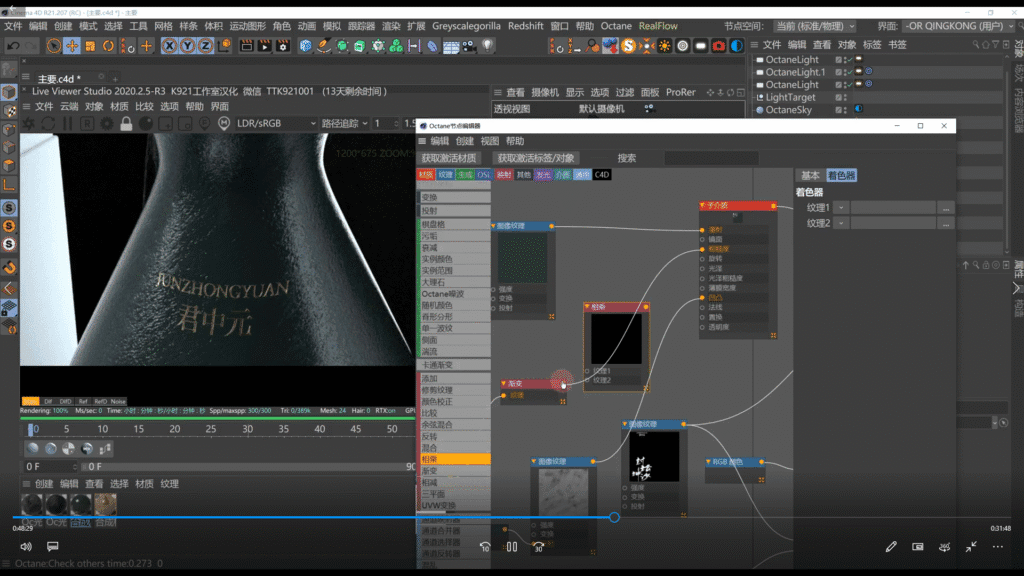Pause the Live Viewer render
Screen dimensions: 1024x576
[66, 123]
